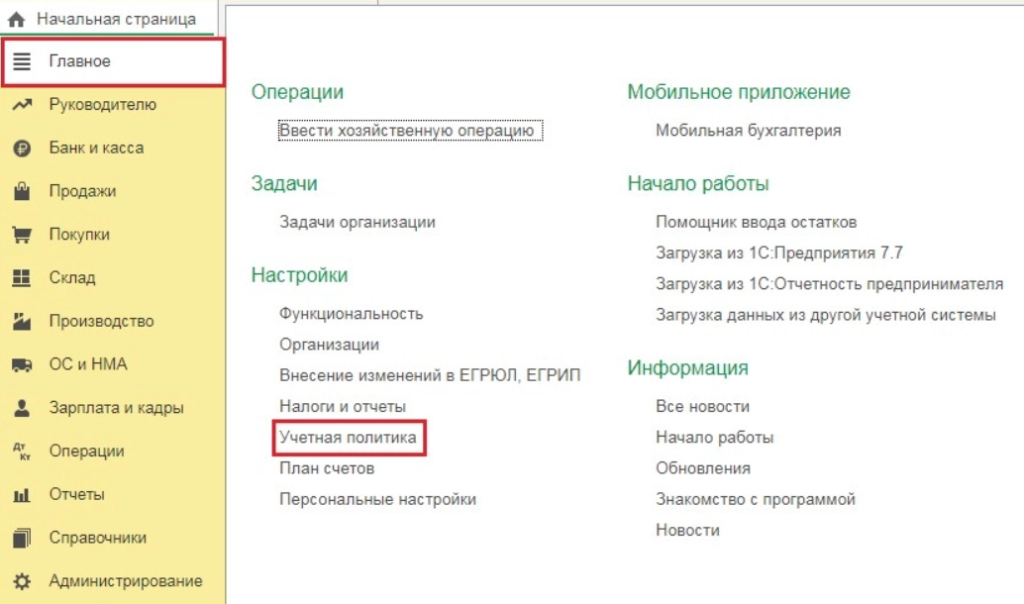Click the ruble coin icon for Банк и касса

(22, 148)
